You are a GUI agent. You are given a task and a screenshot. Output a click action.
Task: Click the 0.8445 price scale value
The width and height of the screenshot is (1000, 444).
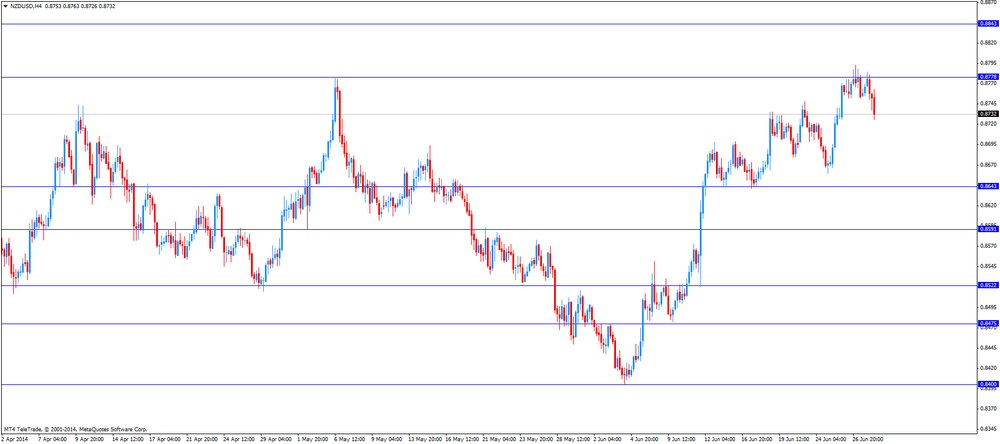click(x=988, y=348)
